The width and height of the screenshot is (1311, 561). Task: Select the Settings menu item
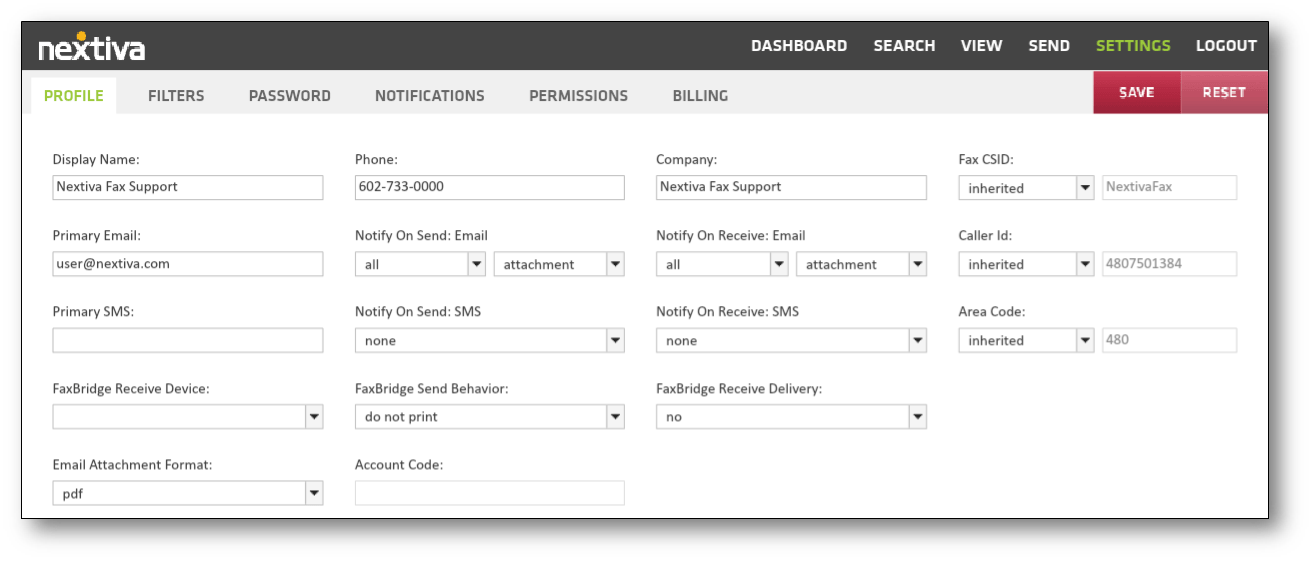click(x=1133, y=46)
